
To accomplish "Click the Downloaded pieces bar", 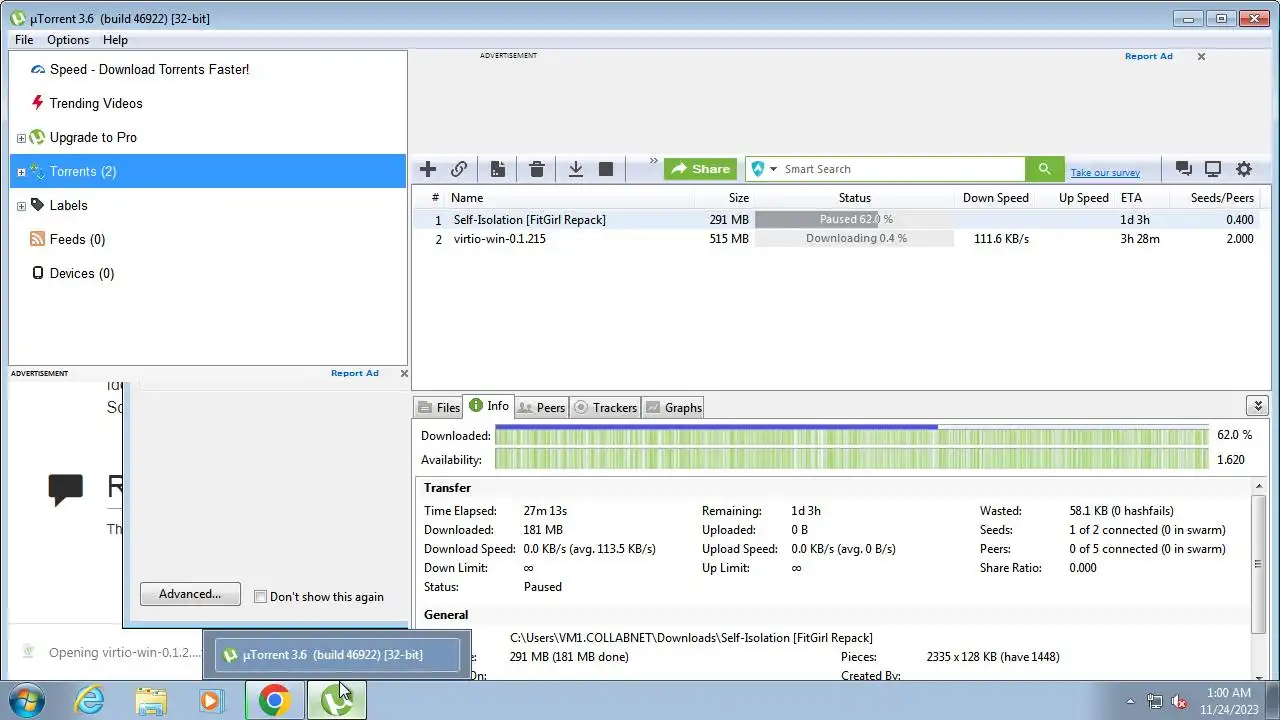I will pyautogui.click(x=851, y=435).
